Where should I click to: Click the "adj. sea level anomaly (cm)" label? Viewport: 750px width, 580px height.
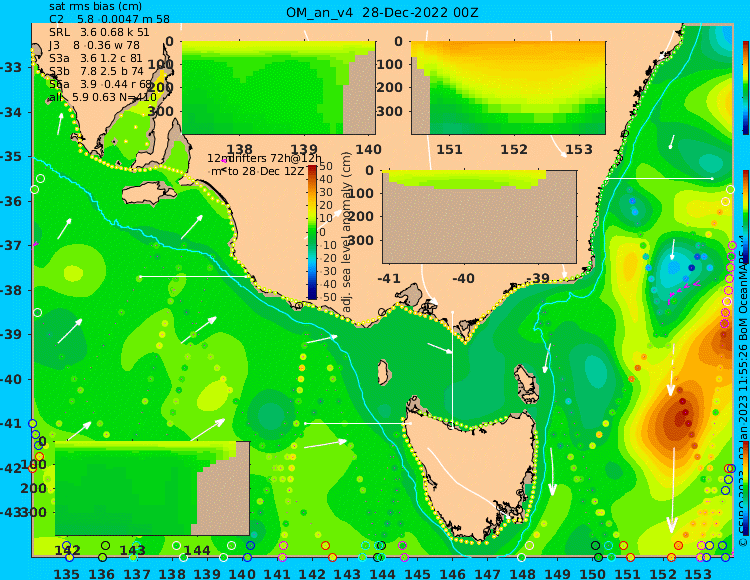click(347, 232)
